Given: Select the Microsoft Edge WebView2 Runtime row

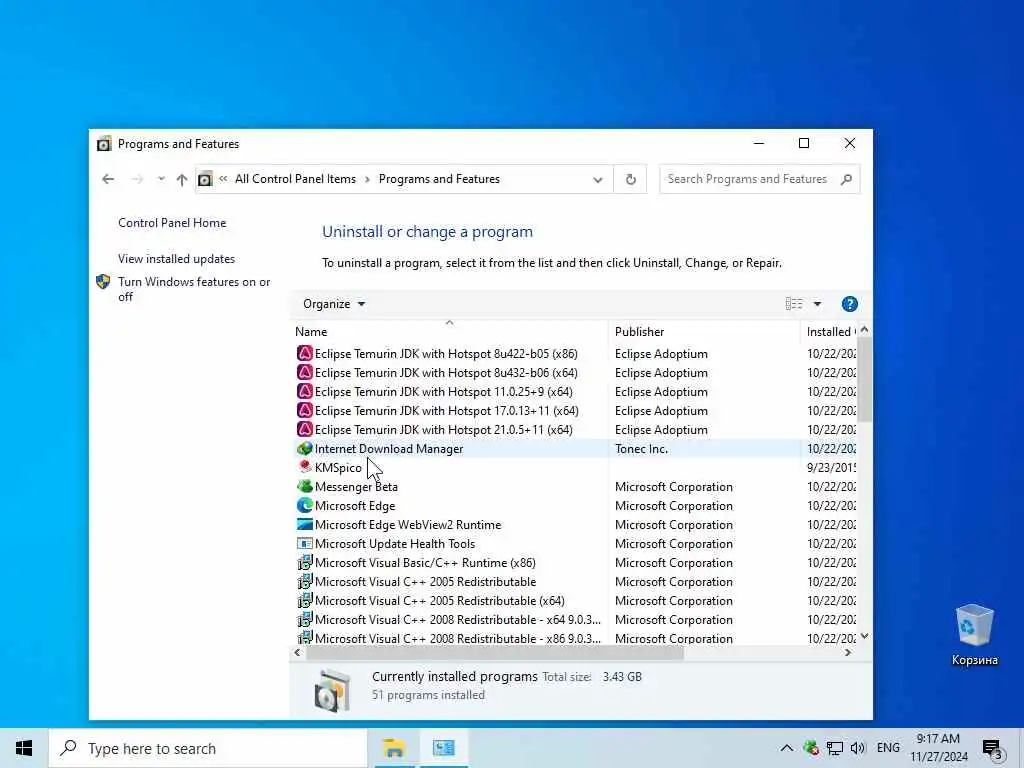Looking at the screenshot, I should [x=575, y=524].
